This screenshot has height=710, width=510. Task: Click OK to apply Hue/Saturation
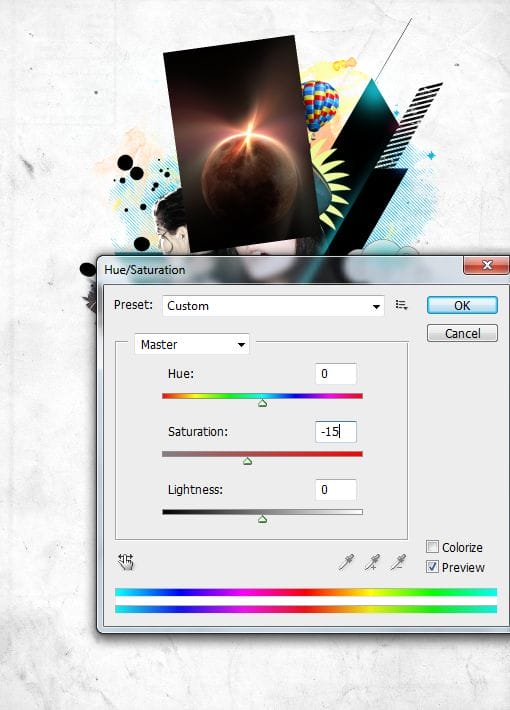coord(462,305)
